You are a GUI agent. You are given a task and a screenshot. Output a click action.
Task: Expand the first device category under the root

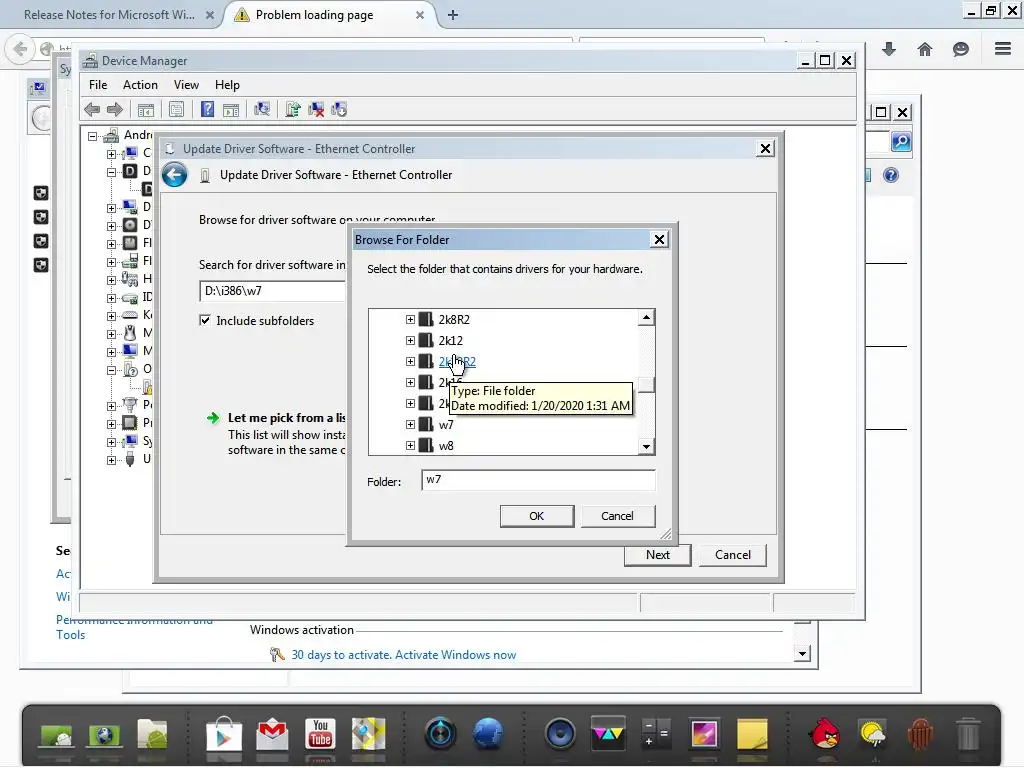pos(111,154)
